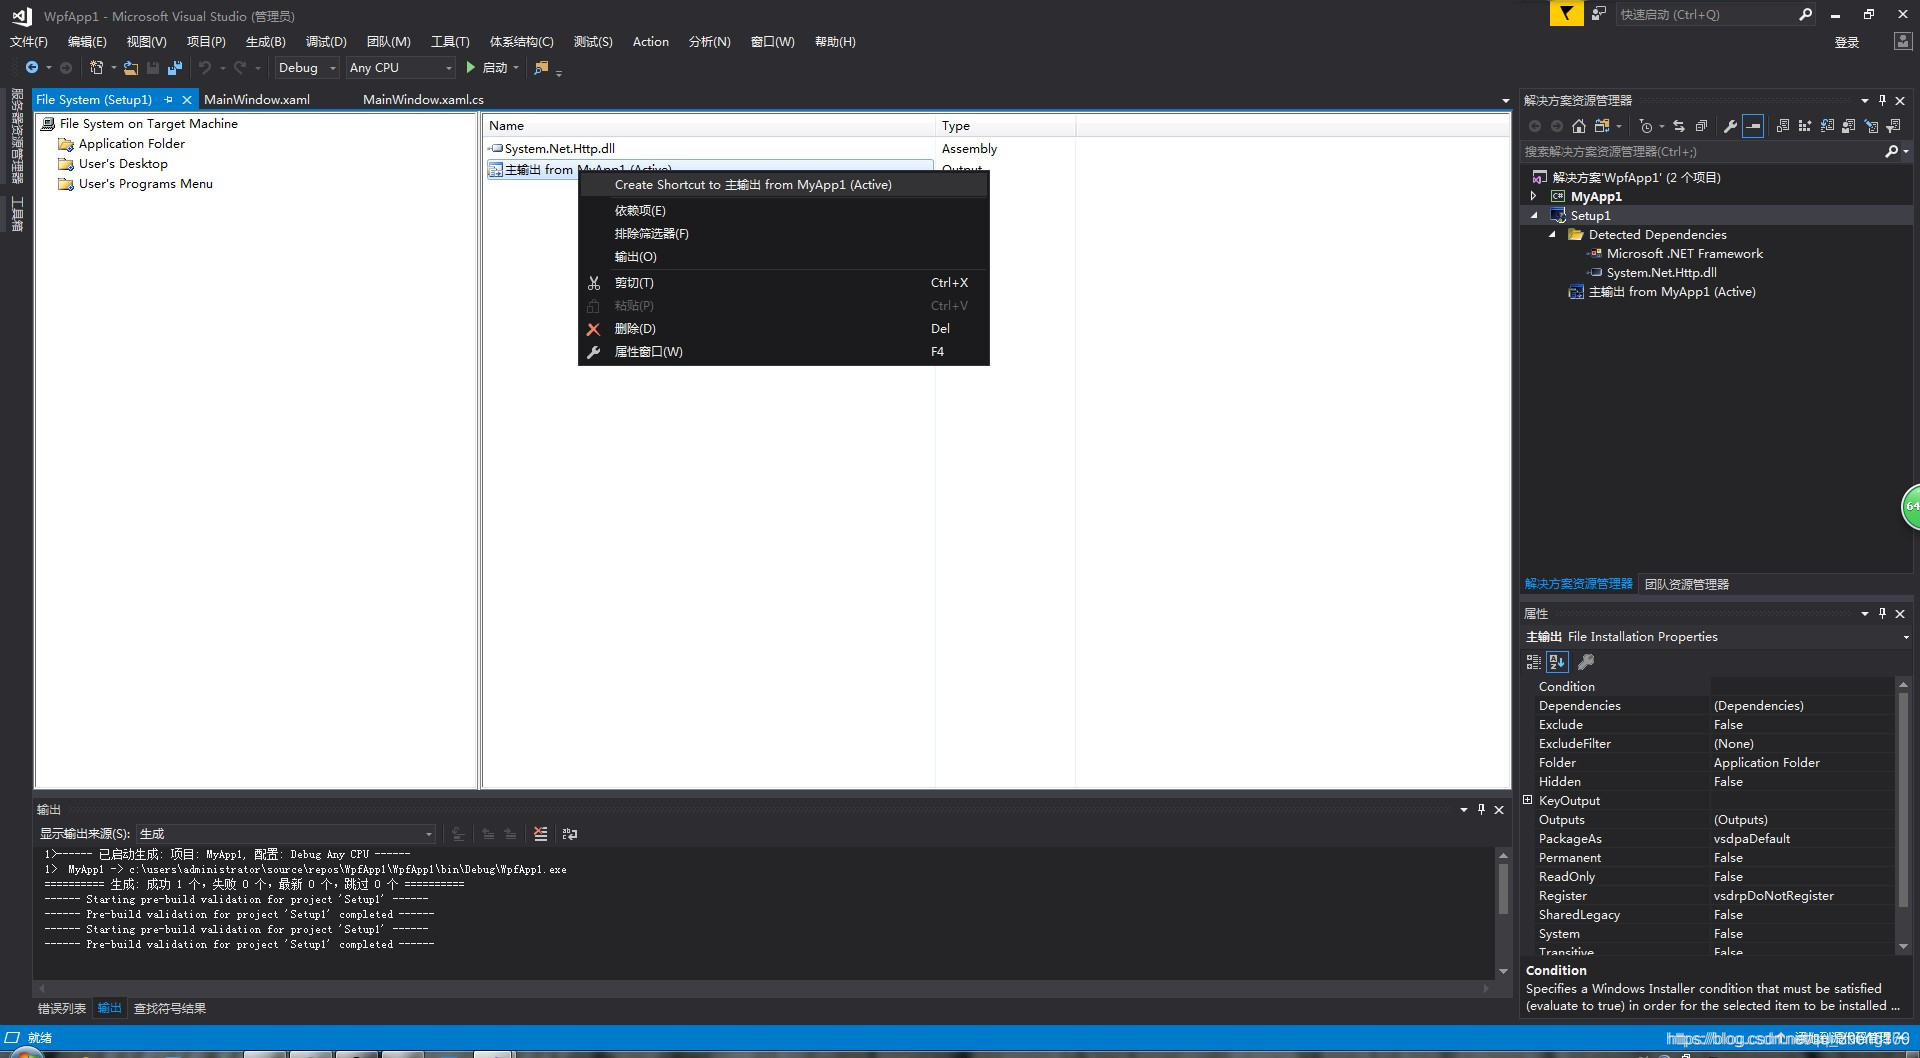Click the yellow notification filter flag
This screenshot has width=1920, height=1058.
1566,14
